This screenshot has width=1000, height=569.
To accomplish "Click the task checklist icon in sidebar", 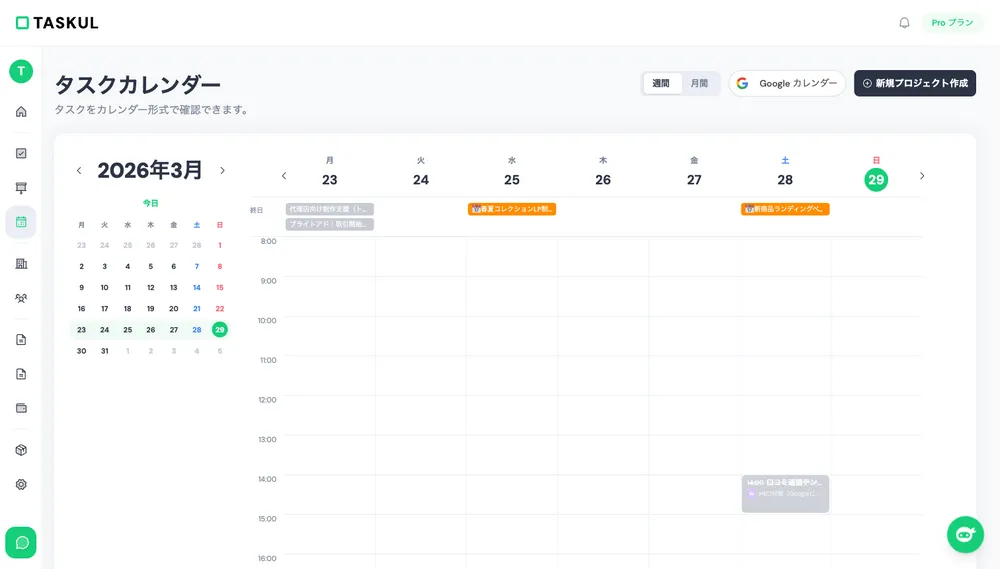I will pos(21,153).
